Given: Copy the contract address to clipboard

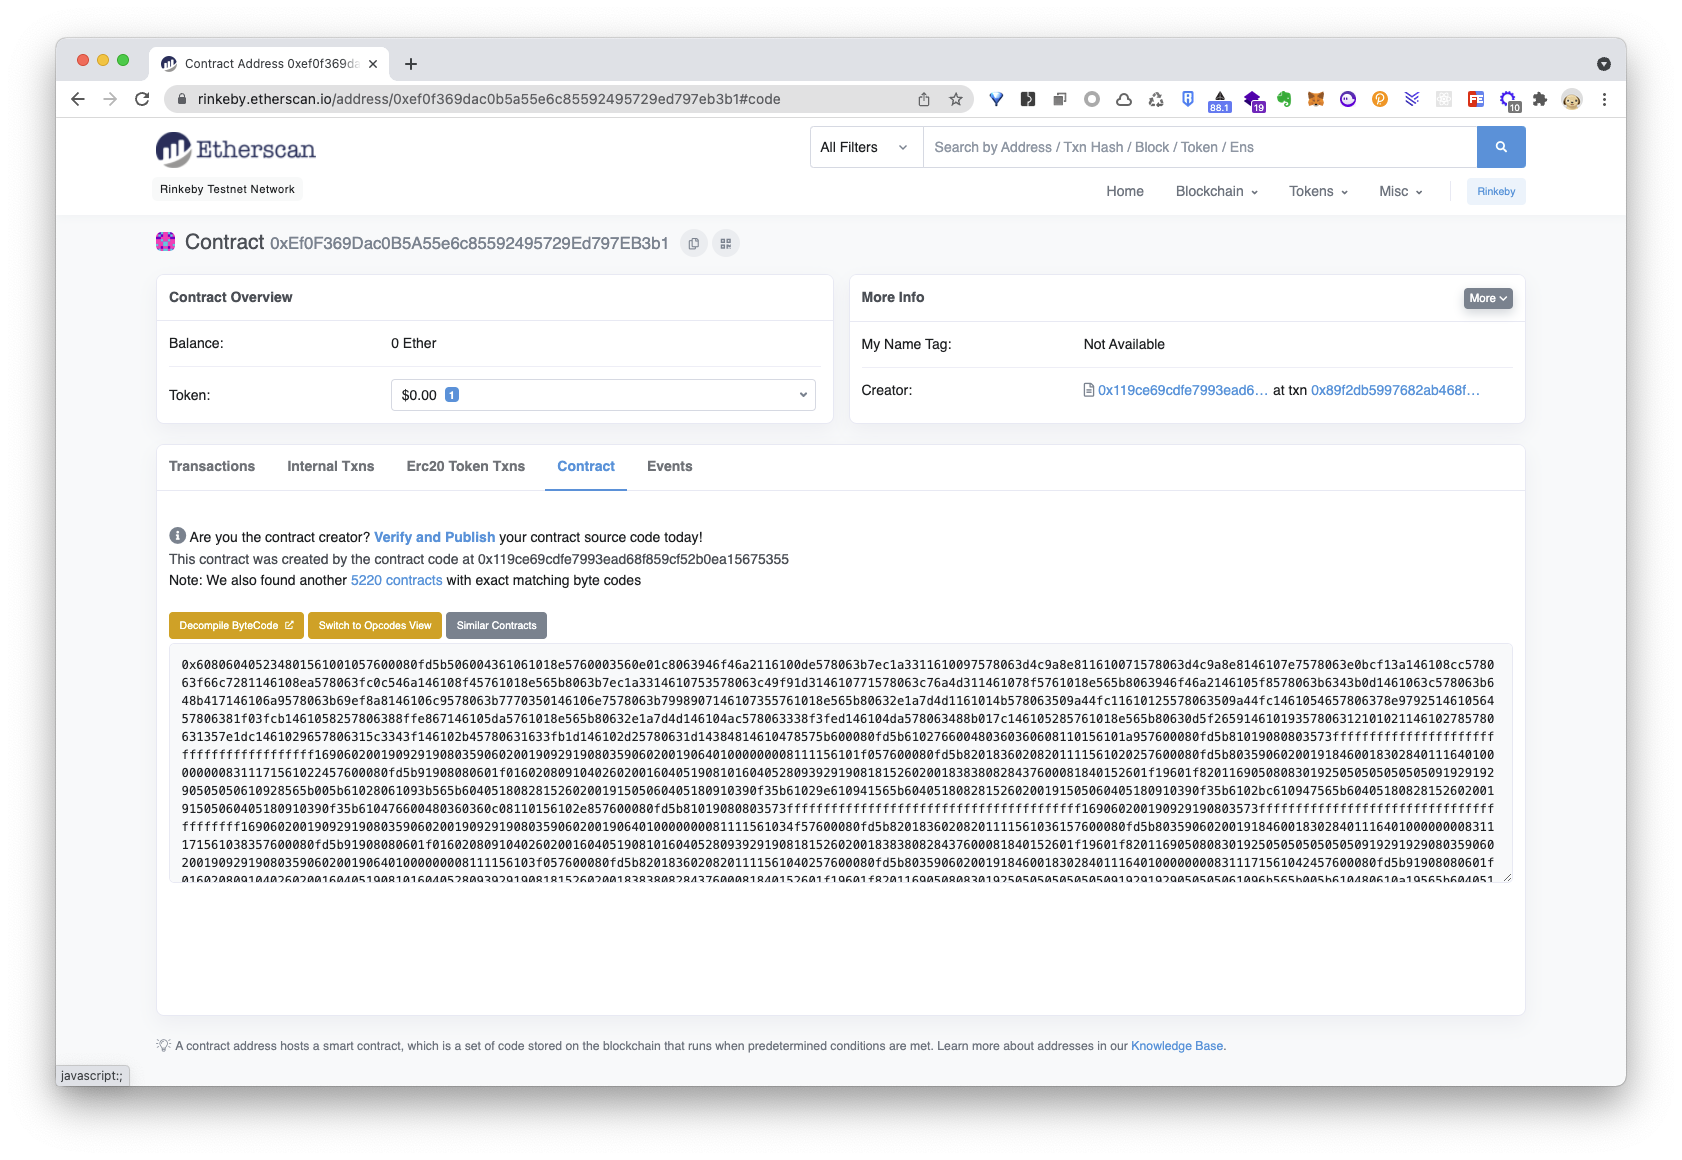Looking at the screenshot, I should click(x=694, y=243).
